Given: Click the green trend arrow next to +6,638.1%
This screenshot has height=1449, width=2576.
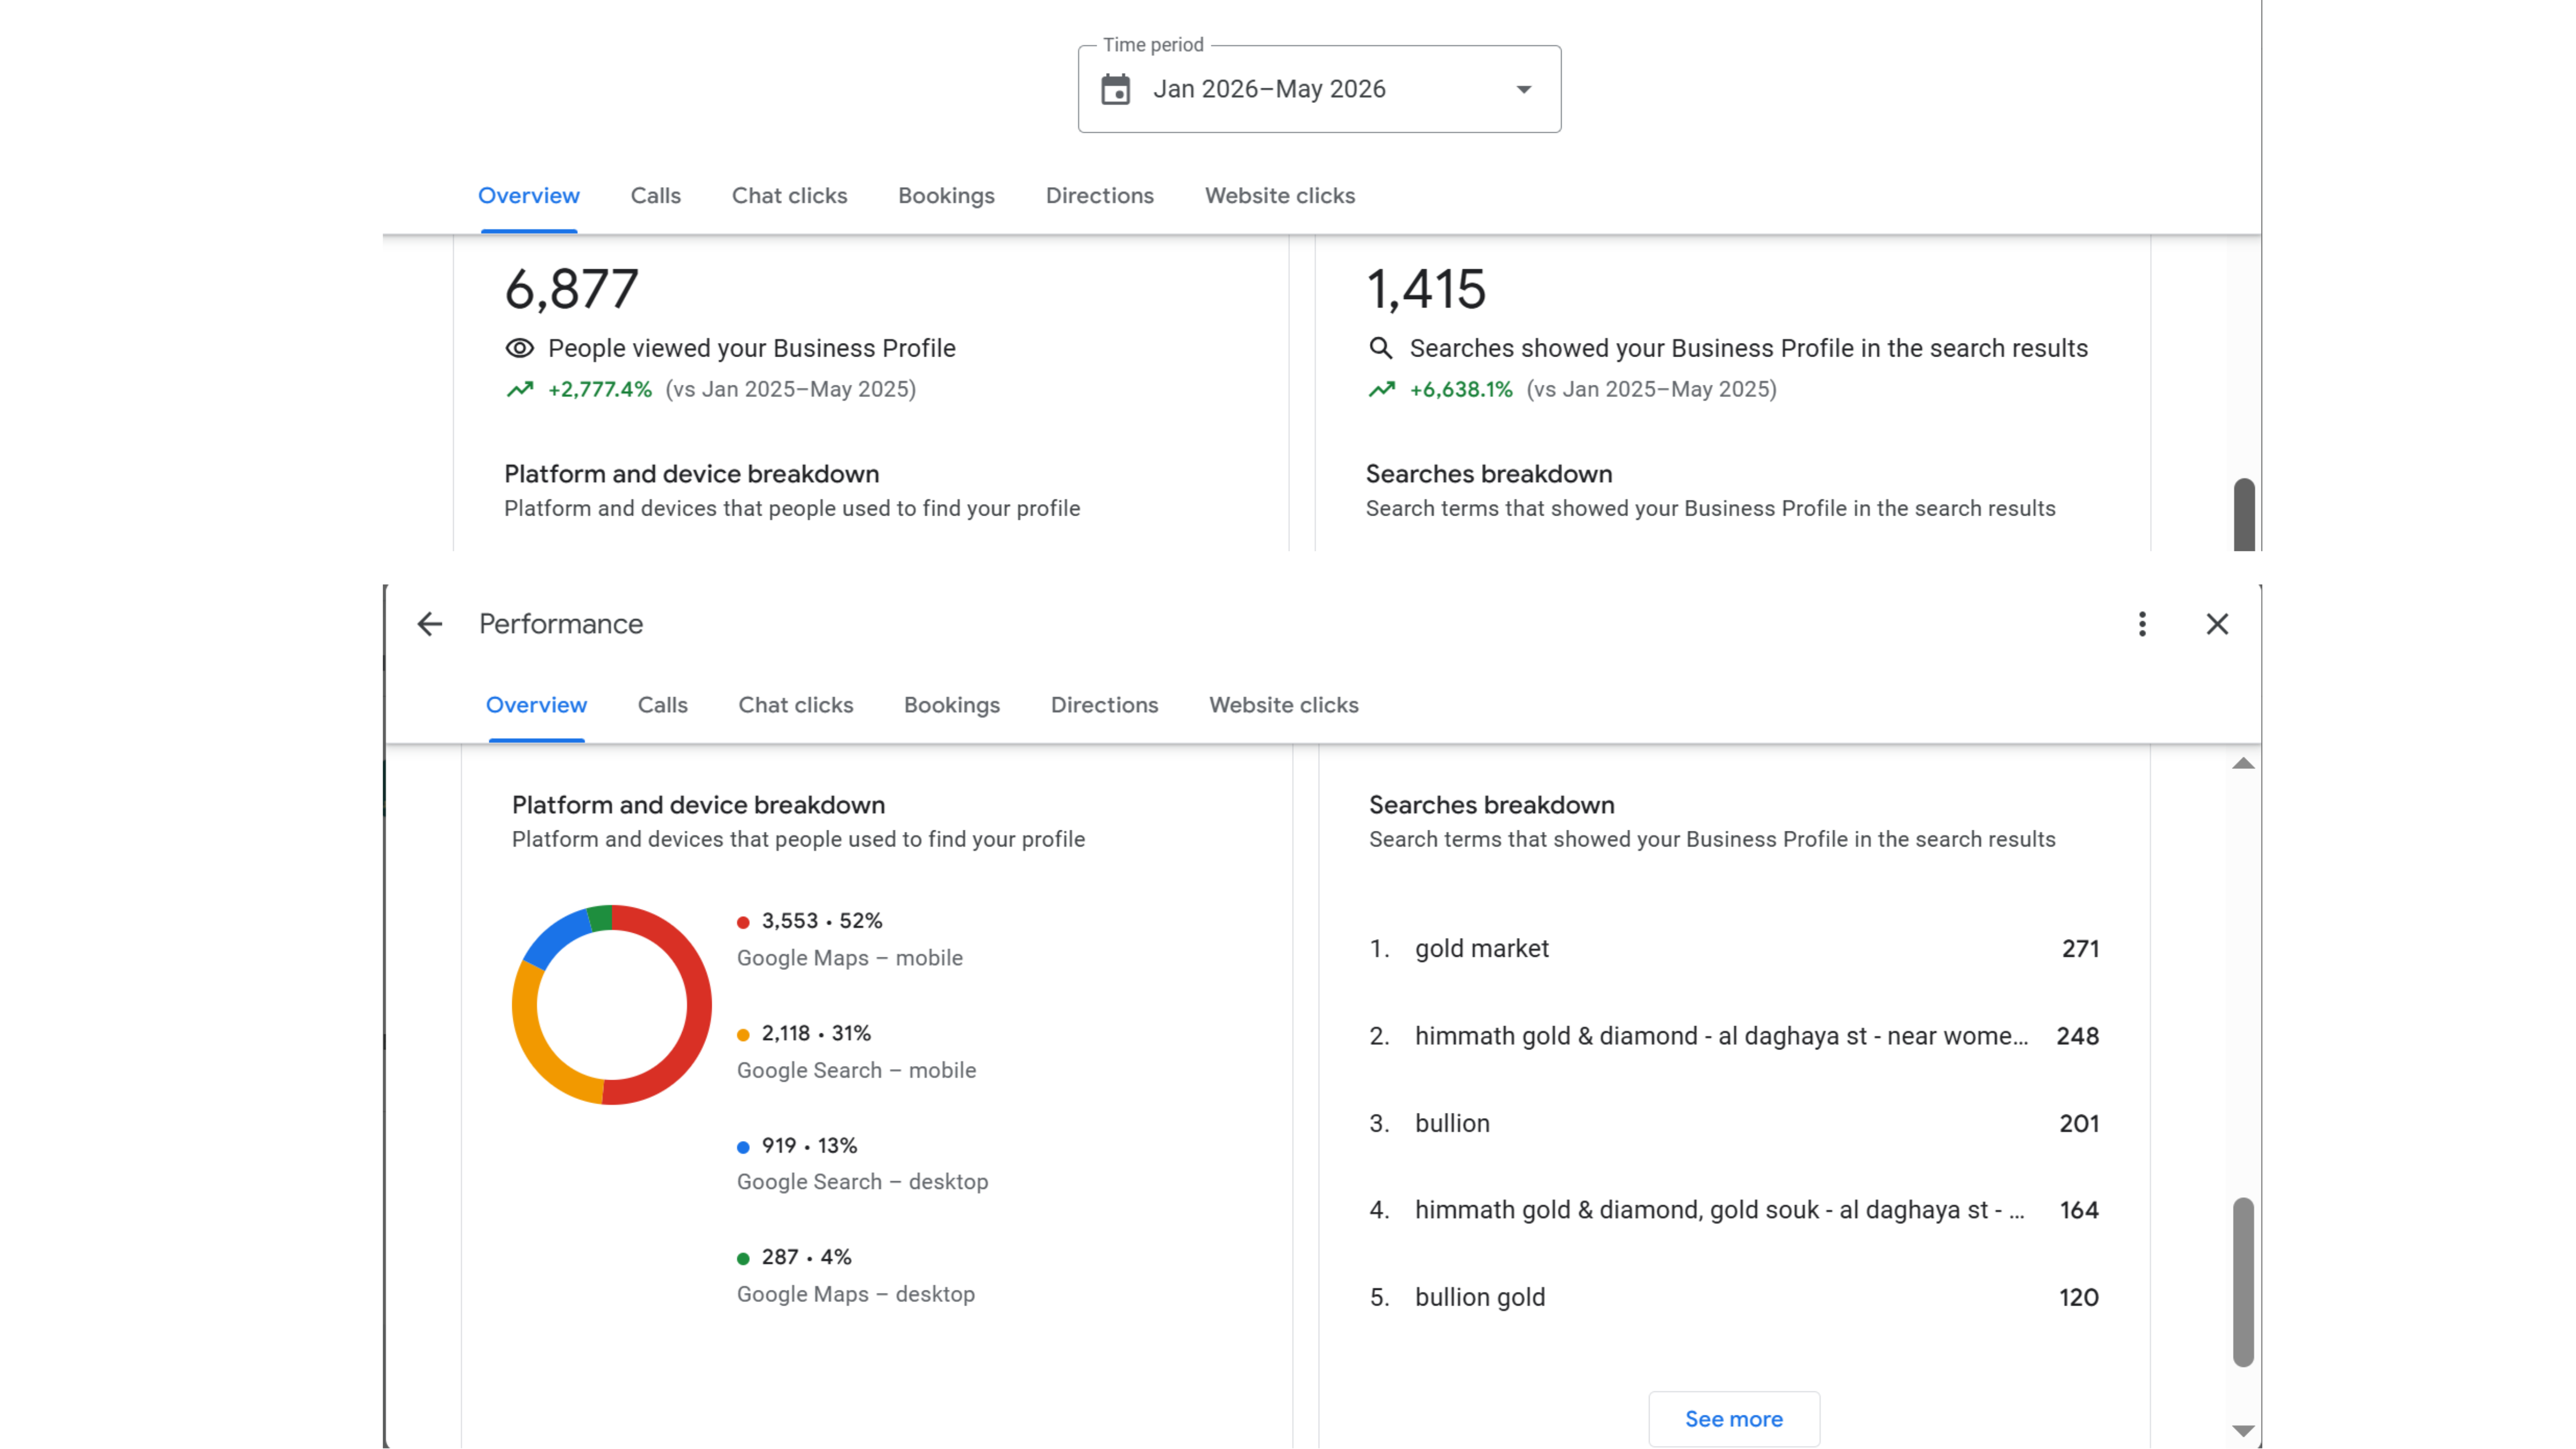Looking at the screenshot, I should click(1382, 389).
